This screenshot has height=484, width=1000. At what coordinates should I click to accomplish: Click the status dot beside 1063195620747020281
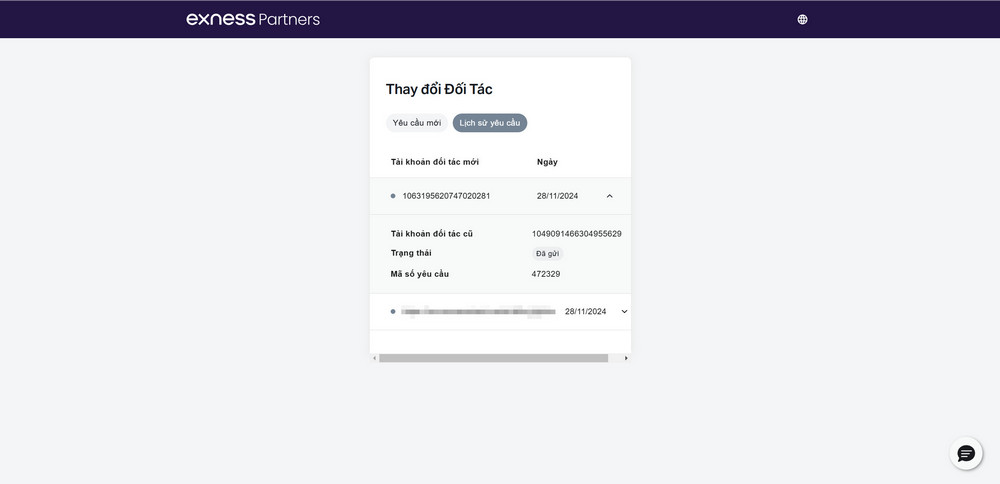393,196
